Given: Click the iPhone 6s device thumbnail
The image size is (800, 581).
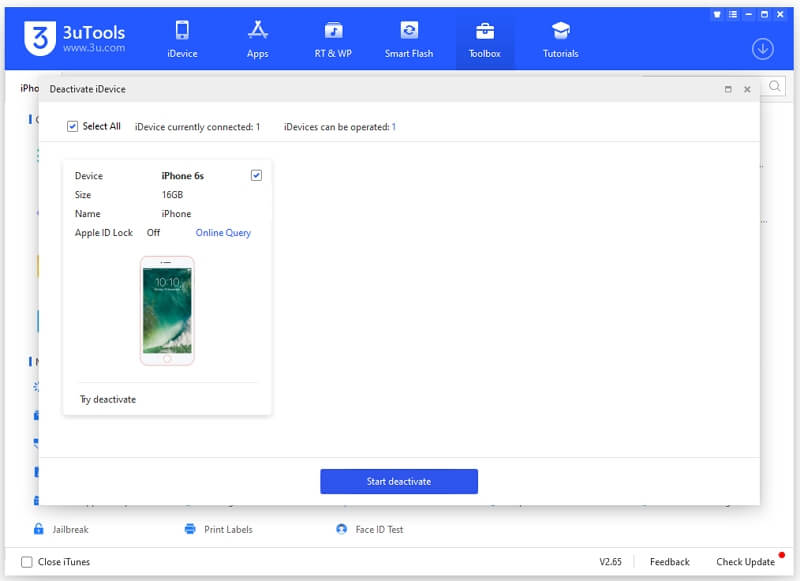Looking at the screenshot, I should click(167, 310).
